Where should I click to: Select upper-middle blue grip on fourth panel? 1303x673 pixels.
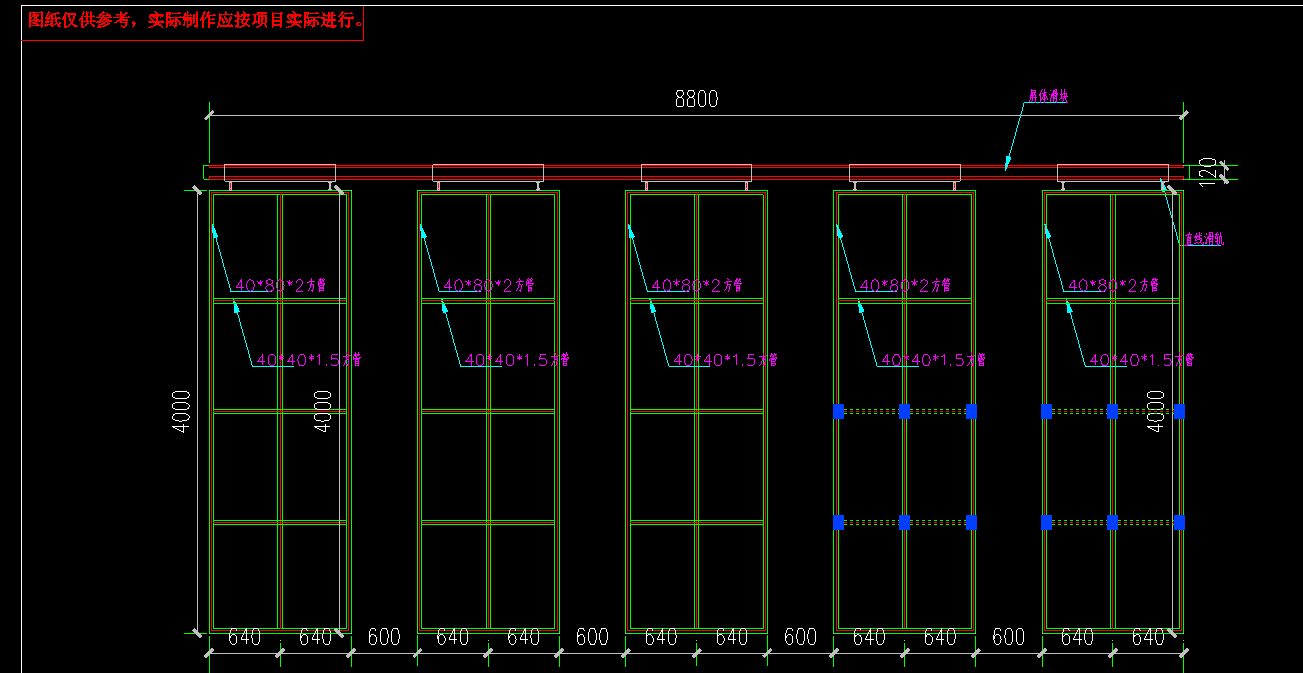point(904,411)
